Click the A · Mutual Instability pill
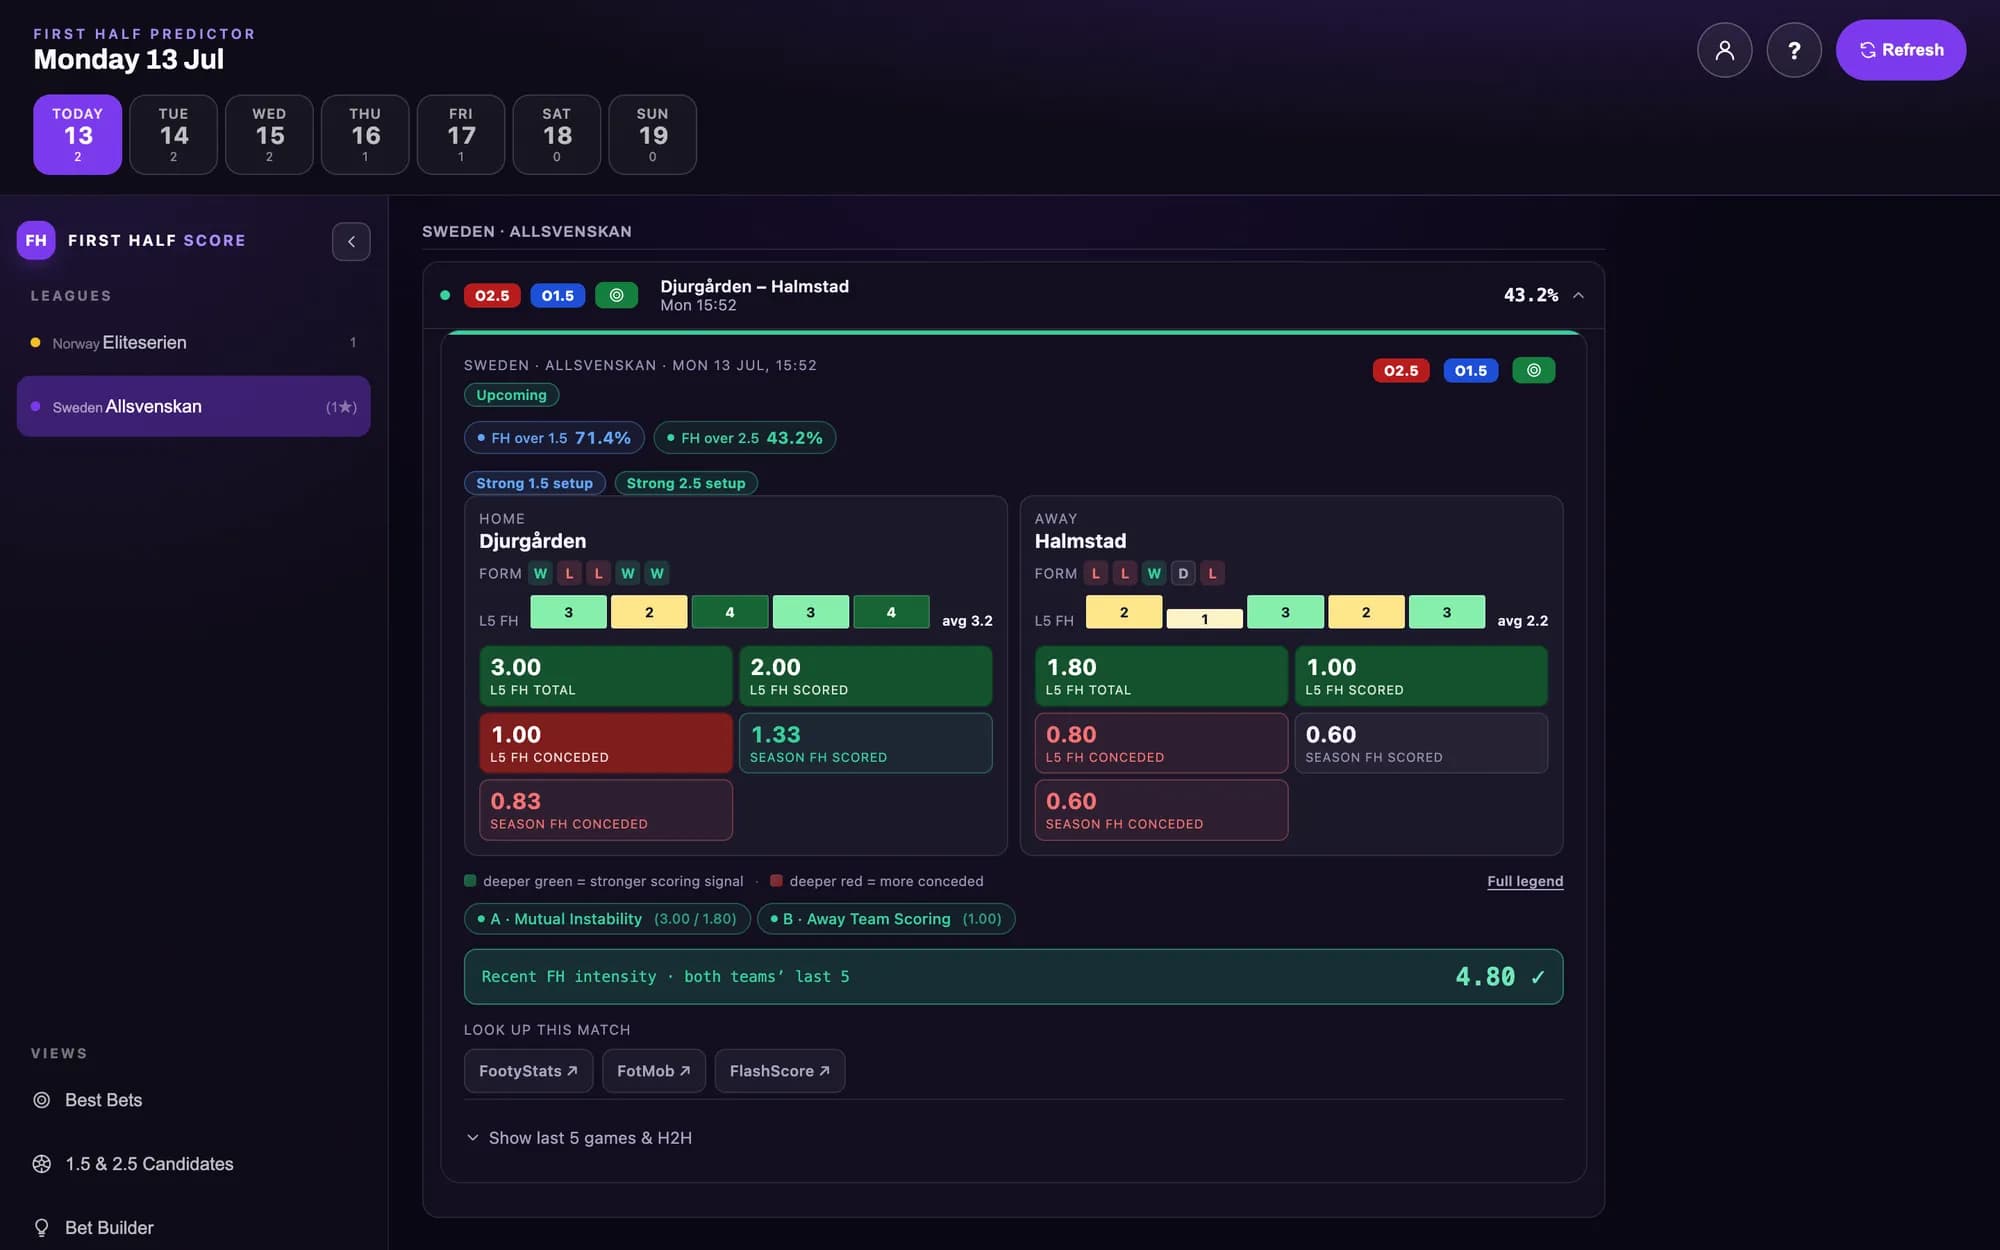 point(607,919)
